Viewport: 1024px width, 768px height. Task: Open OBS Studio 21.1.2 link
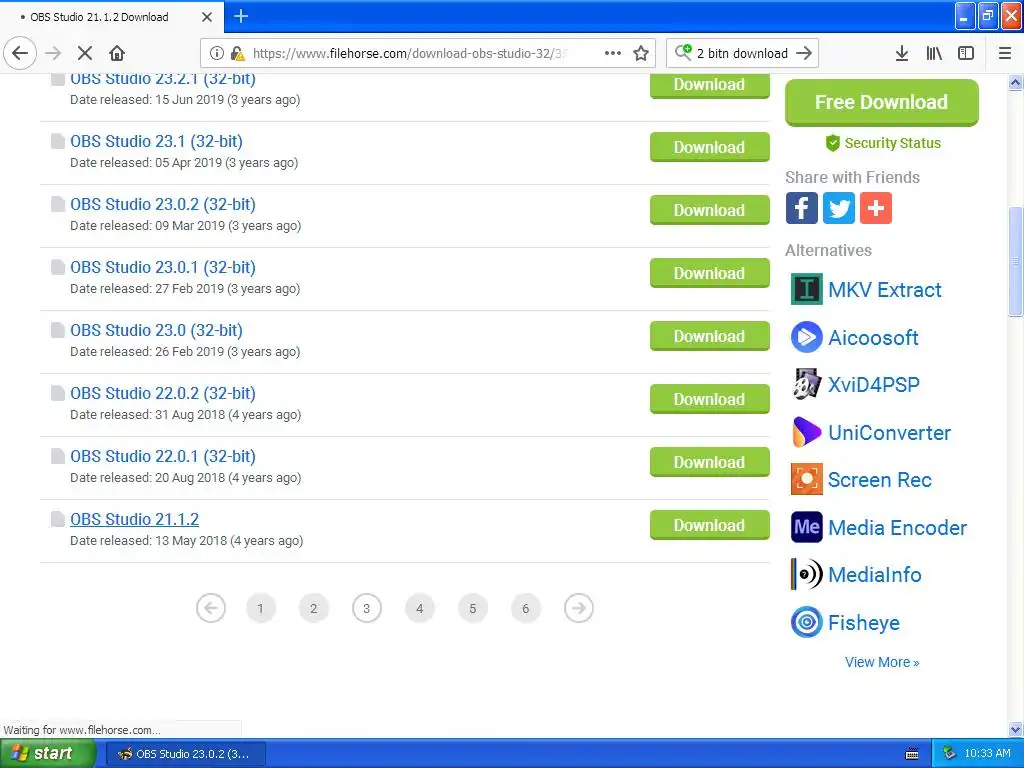135,519
